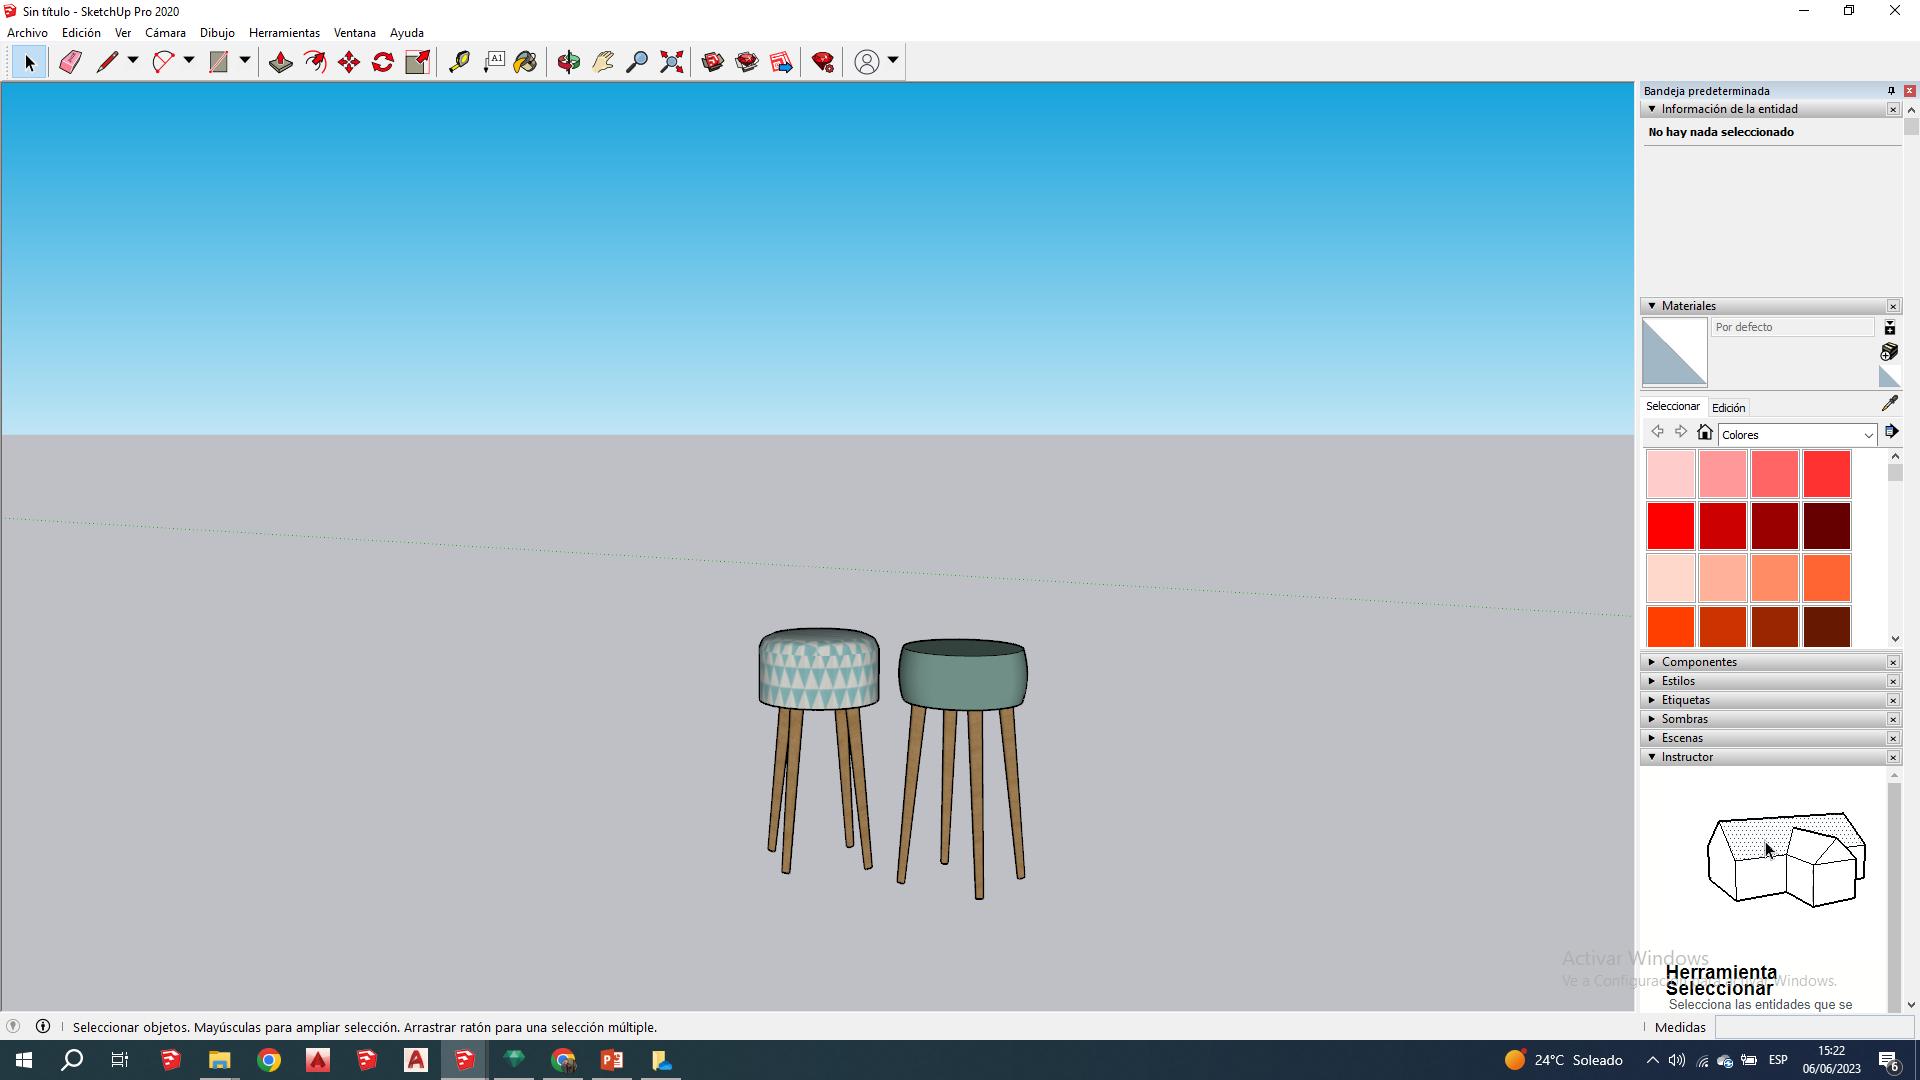1920x1080 pixels.
Task: Open the Cámara menu
Action: (x=165, y=33)
